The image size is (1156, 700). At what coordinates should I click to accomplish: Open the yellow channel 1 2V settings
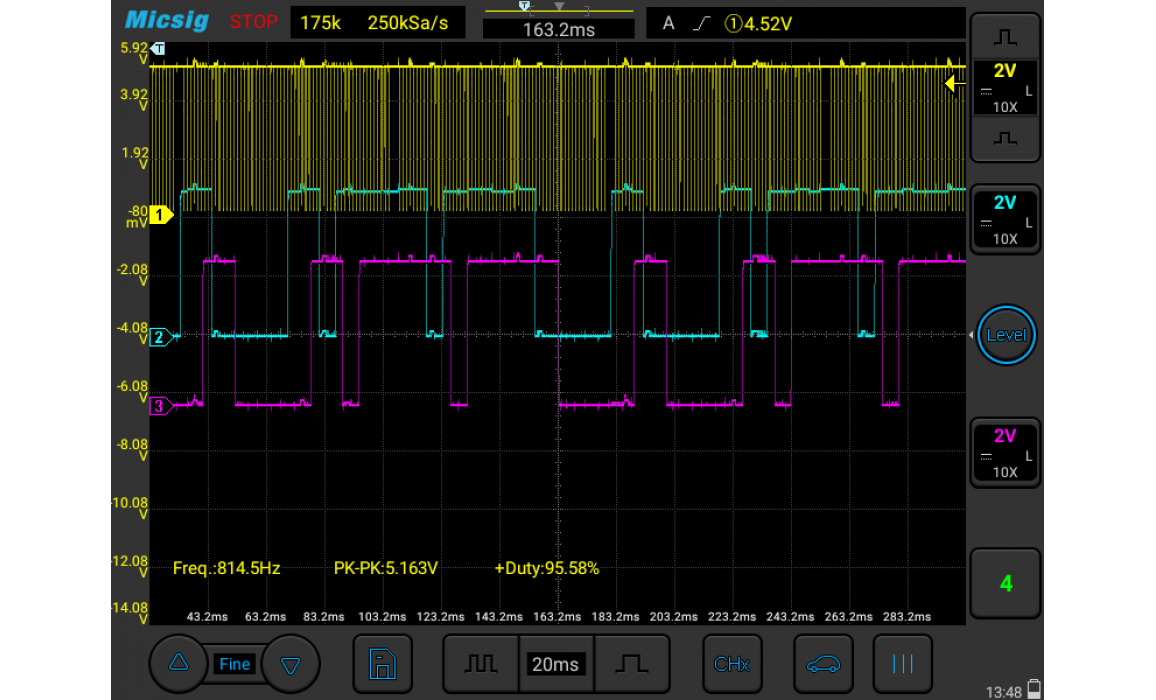[x=1005, y=87]
